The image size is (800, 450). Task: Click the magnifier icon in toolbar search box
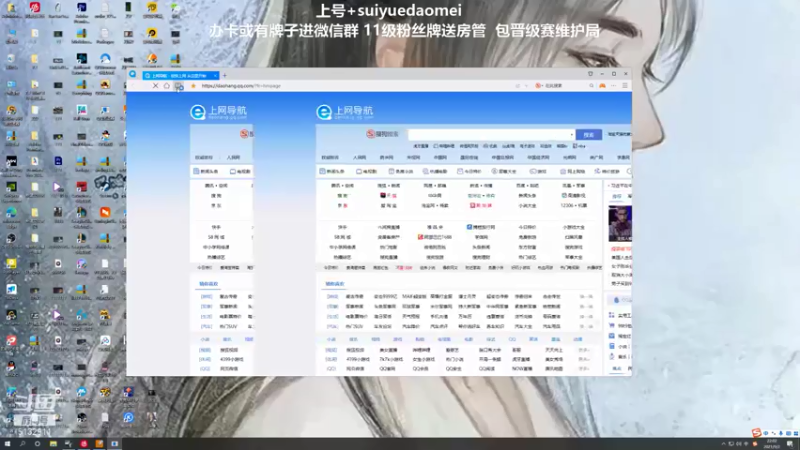tap(591, 86)
